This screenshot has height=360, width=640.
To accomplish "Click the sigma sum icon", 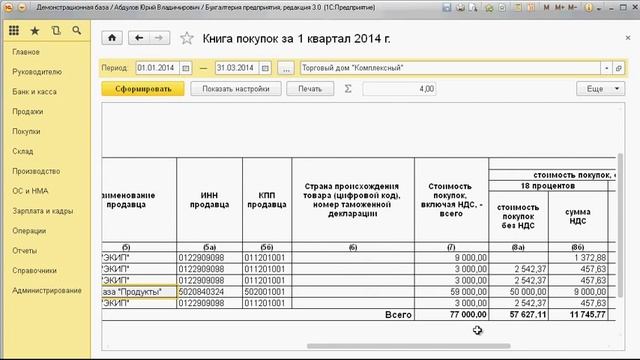I will click(348, 89).
